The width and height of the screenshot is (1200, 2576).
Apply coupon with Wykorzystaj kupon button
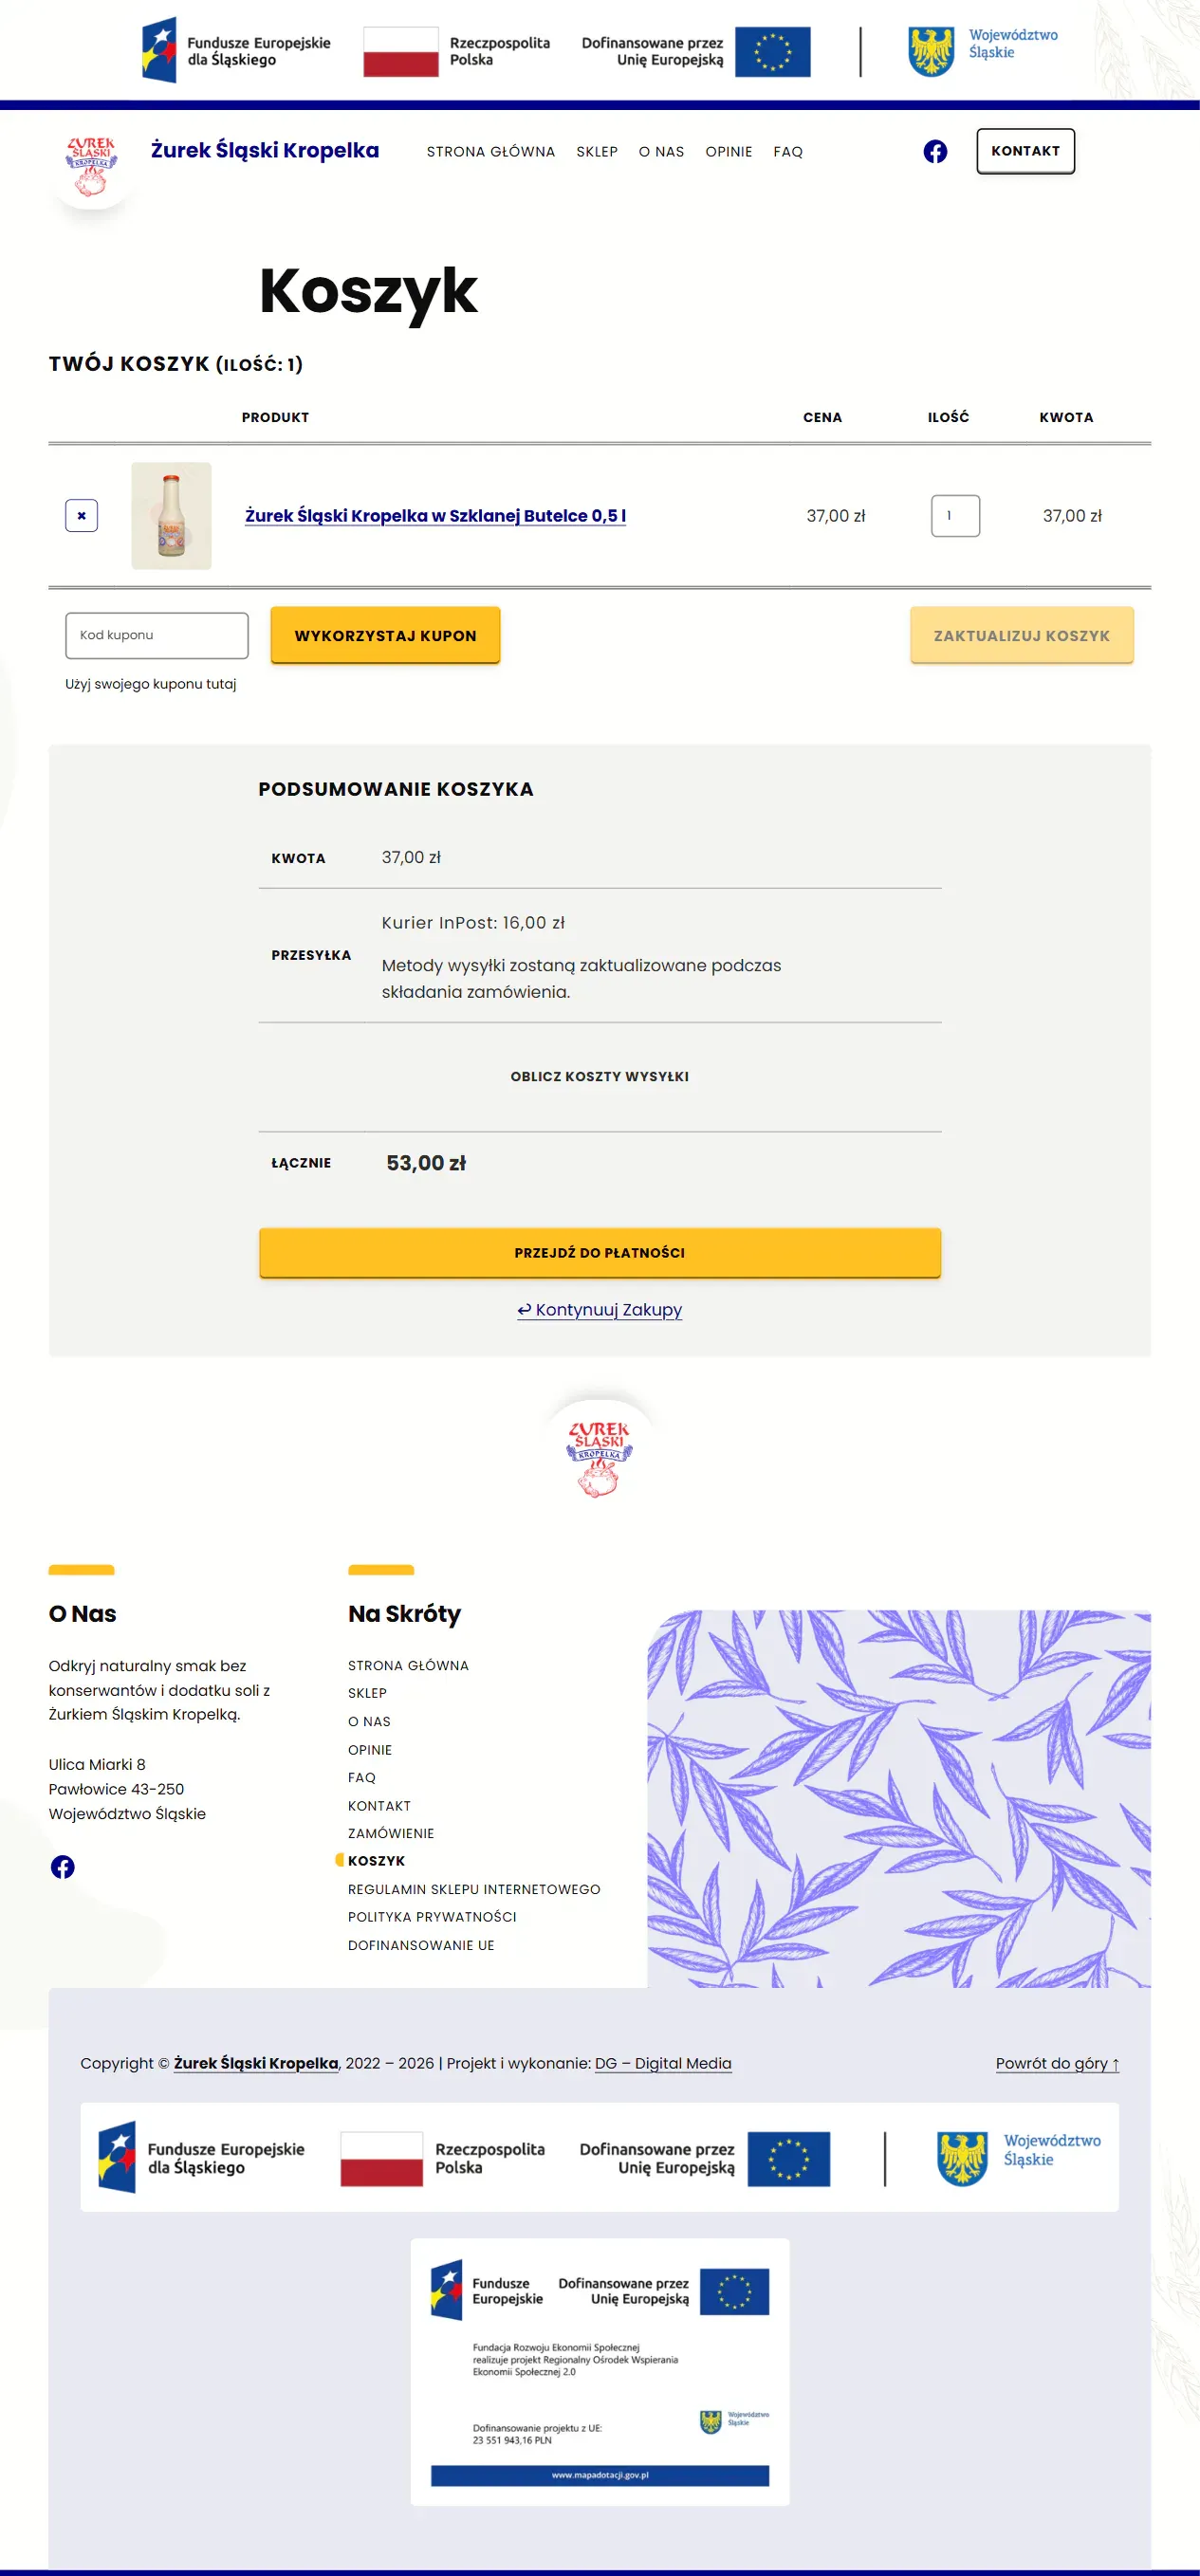(385, 636)
